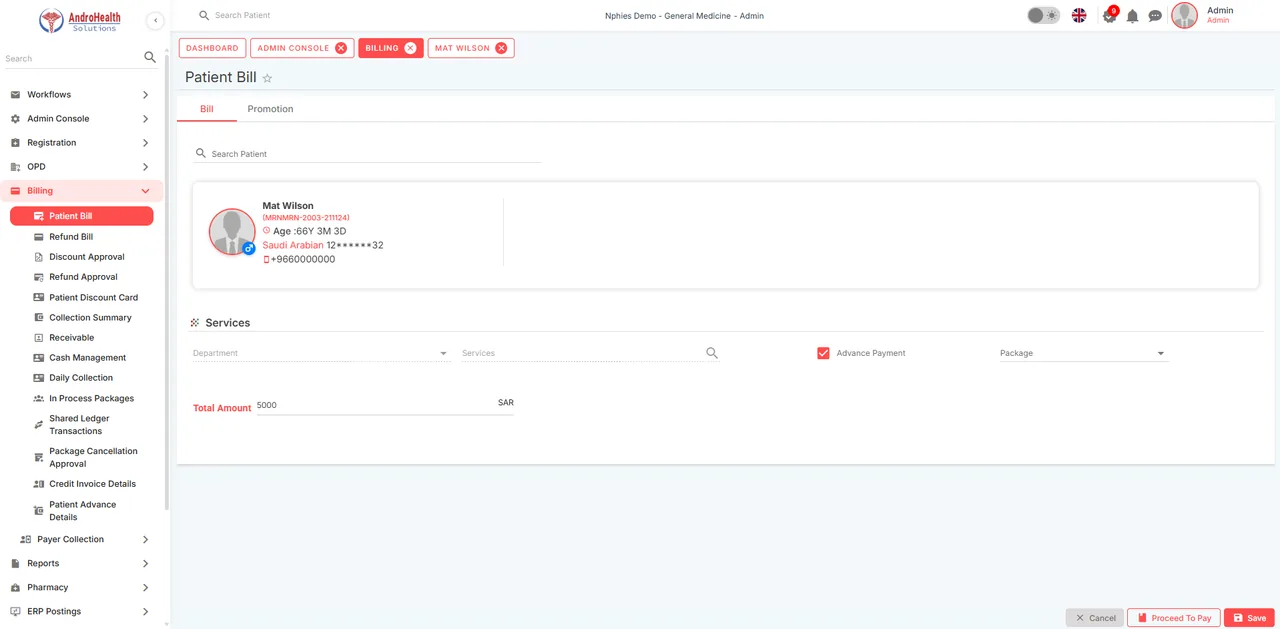The width and height of the screenshot is (1280, 629).
Task: Click the Saudi Arabian nationality link
Action: (x=293, y=245)
